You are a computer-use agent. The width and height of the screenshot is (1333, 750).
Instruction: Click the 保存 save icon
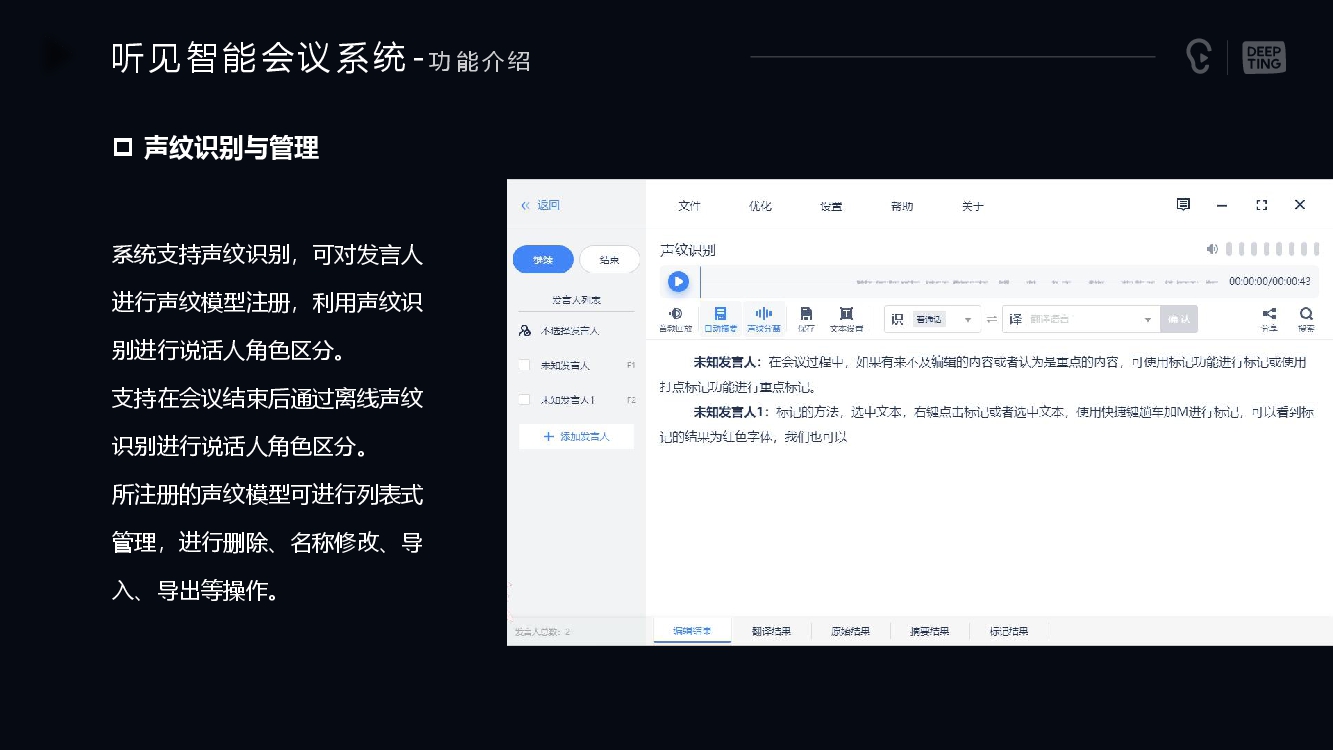(805, 318)
